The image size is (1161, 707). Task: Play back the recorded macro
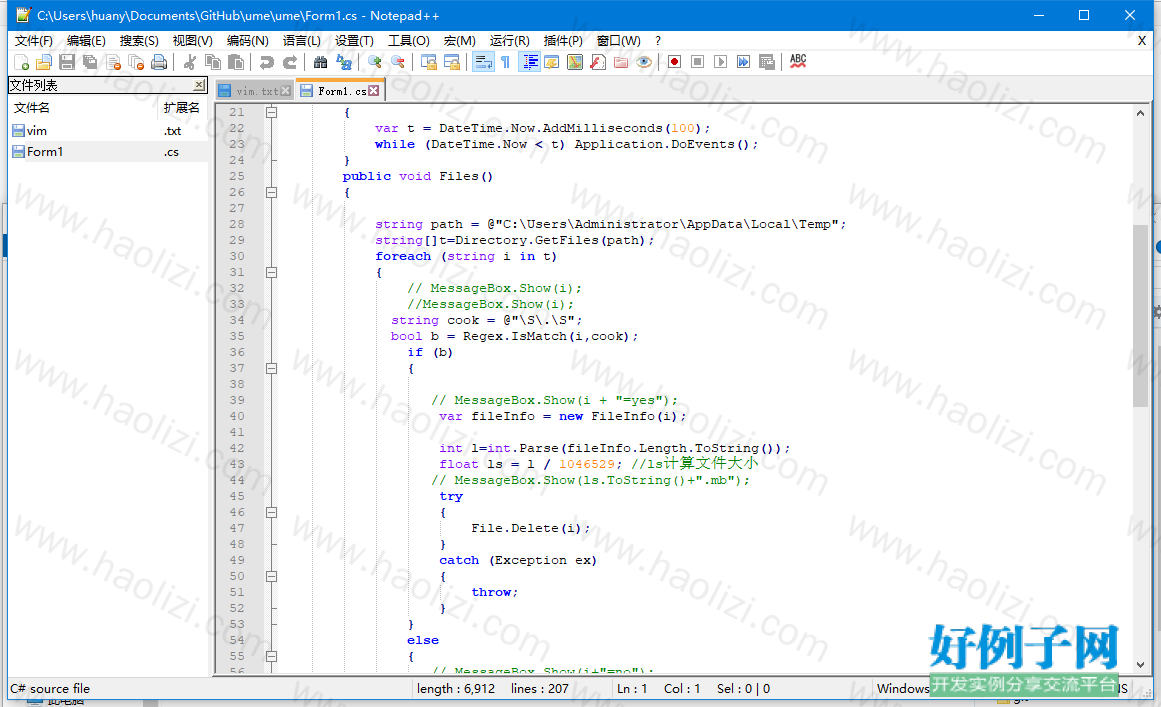pyautogui.click(x=720, y=62)
